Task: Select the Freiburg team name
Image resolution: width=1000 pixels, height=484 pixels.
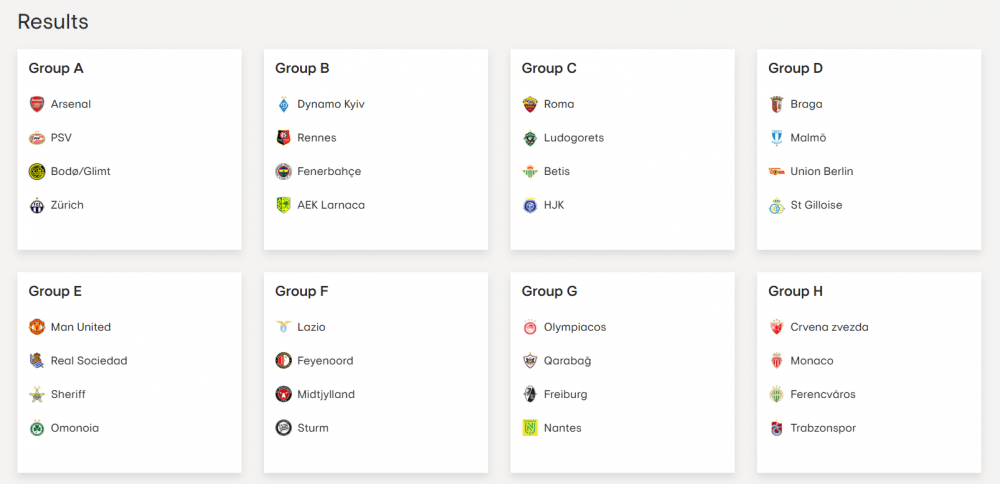Action: 565,394
